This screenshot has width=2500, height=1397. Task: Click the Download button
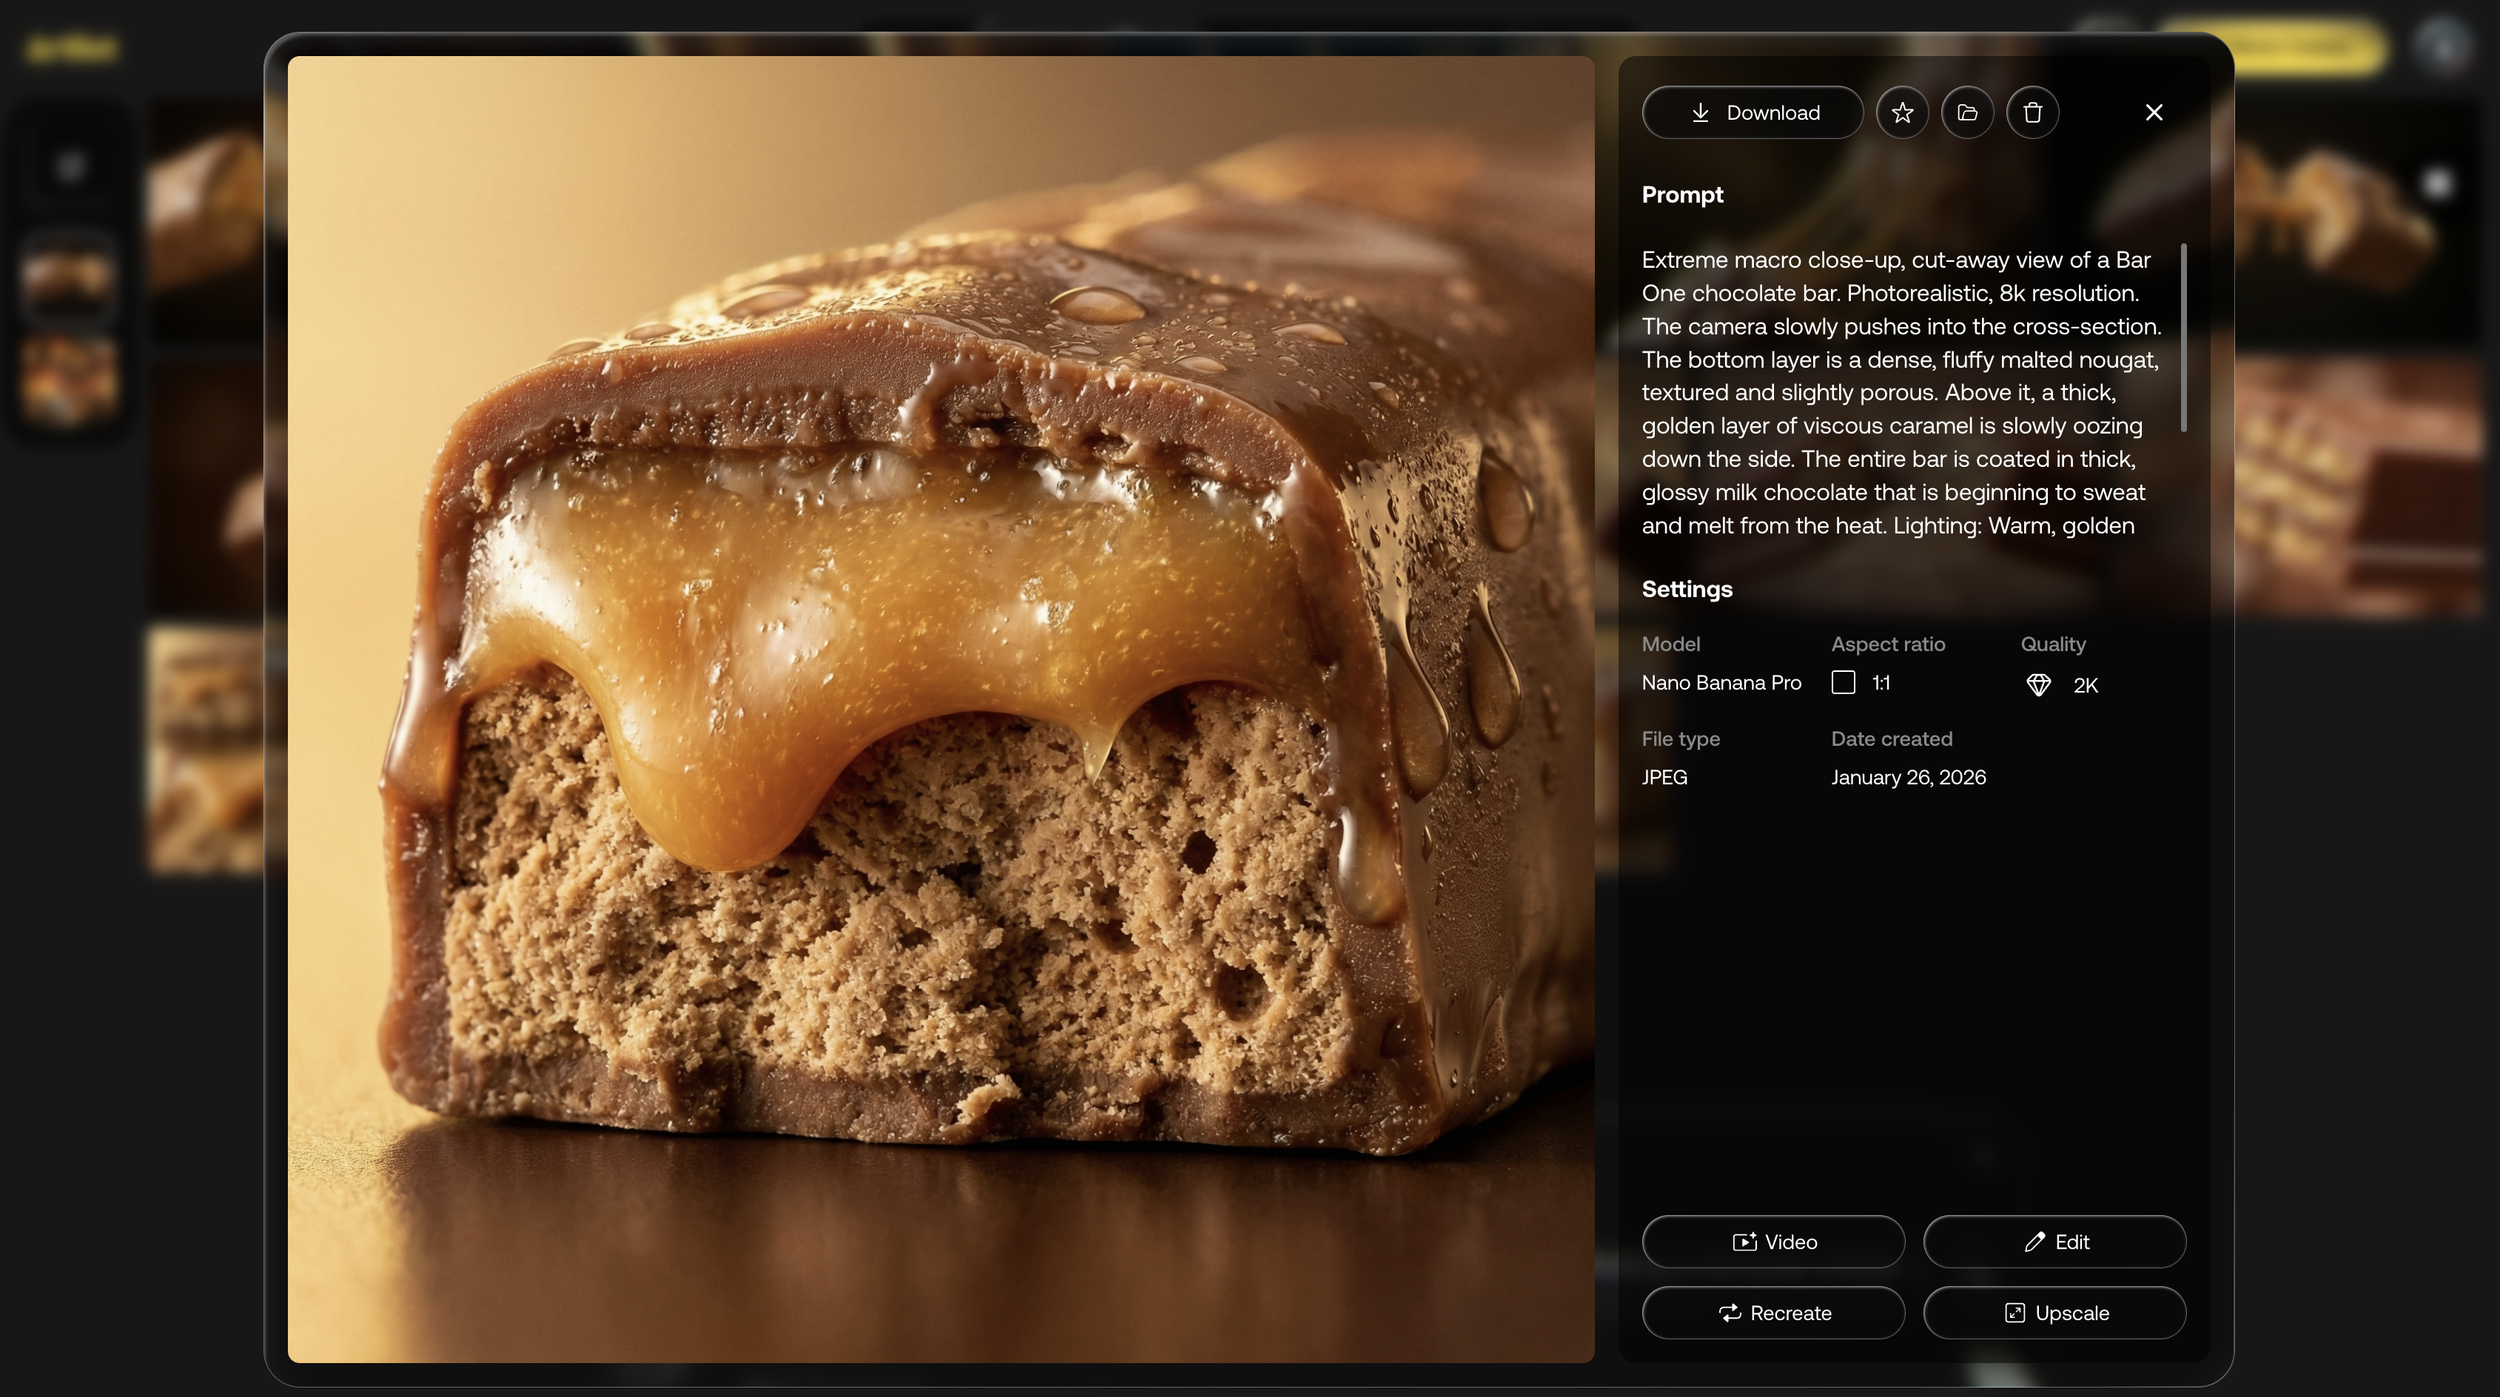[x=1752, y=113]
